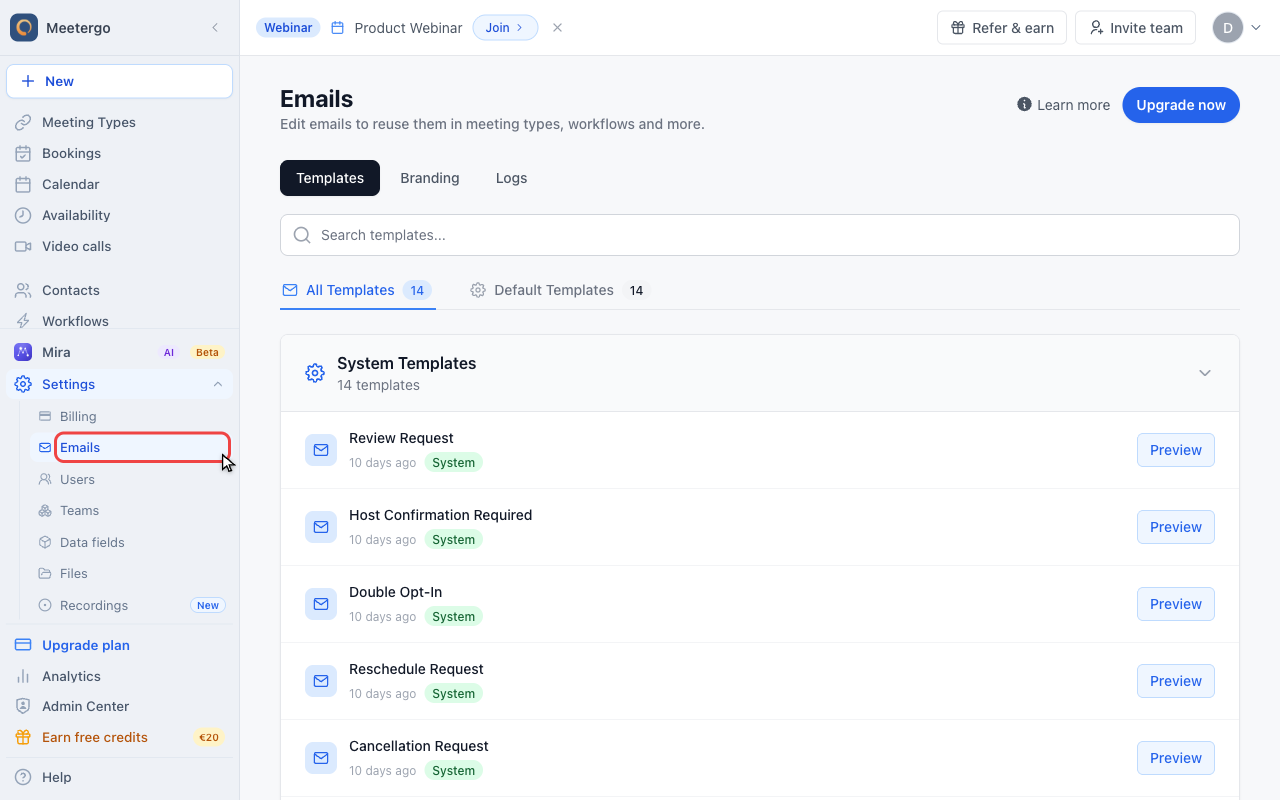Viewport: 1280px width, 800px height.
Task: Click the Join webinar button
Action: coord(505,28)
